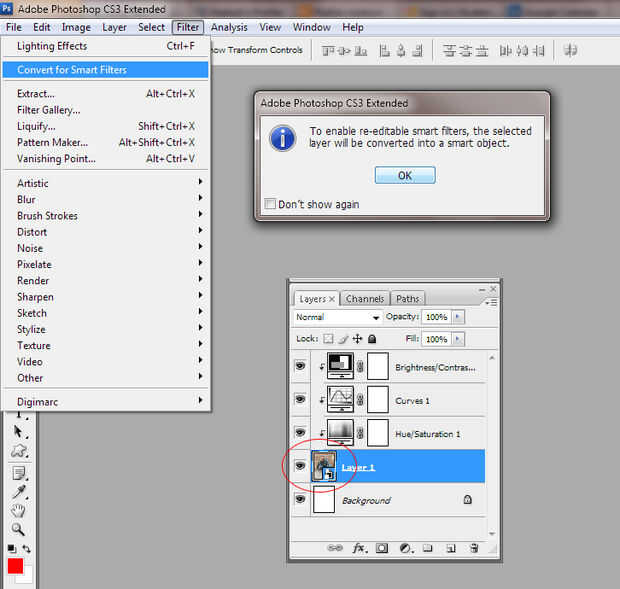Screen dimensions: 620x589
Task: Click Distribute Top Edges icon
Action: coord(449,51)
